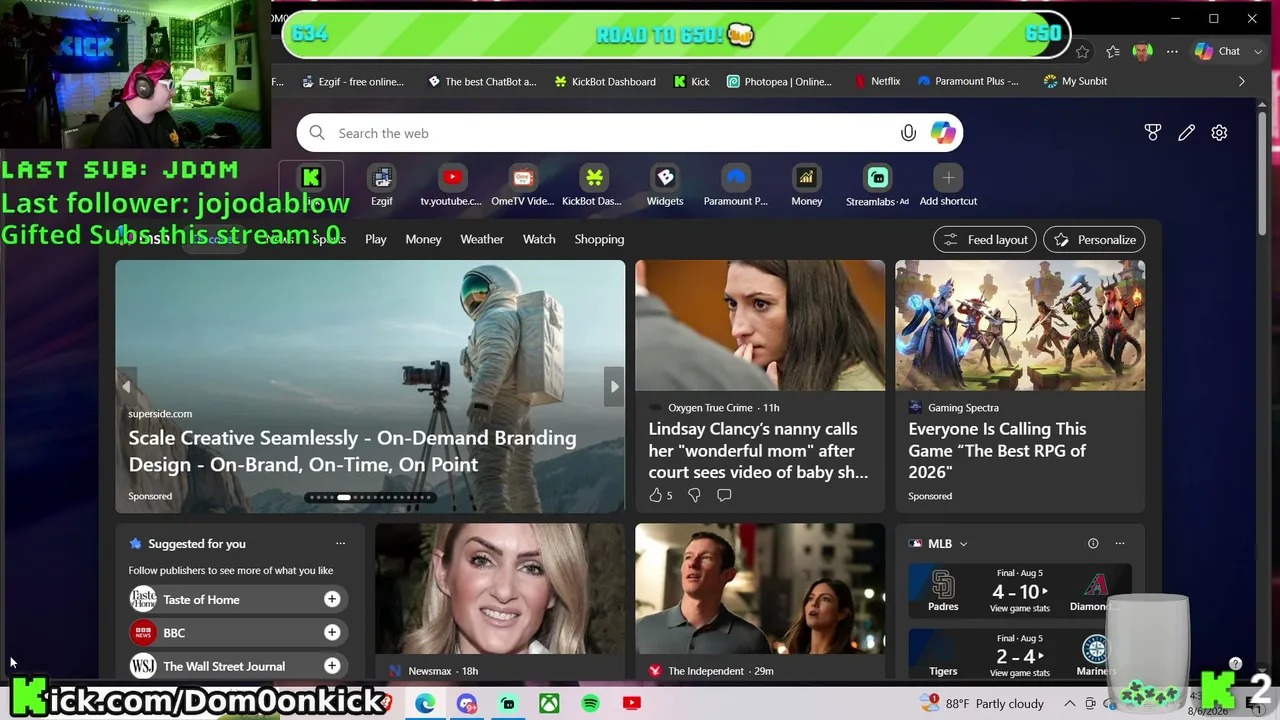Image resolution: width=1280 pixels, height=720 pixels.
Task: Click the Feed layout button
Action: (985, 240)
